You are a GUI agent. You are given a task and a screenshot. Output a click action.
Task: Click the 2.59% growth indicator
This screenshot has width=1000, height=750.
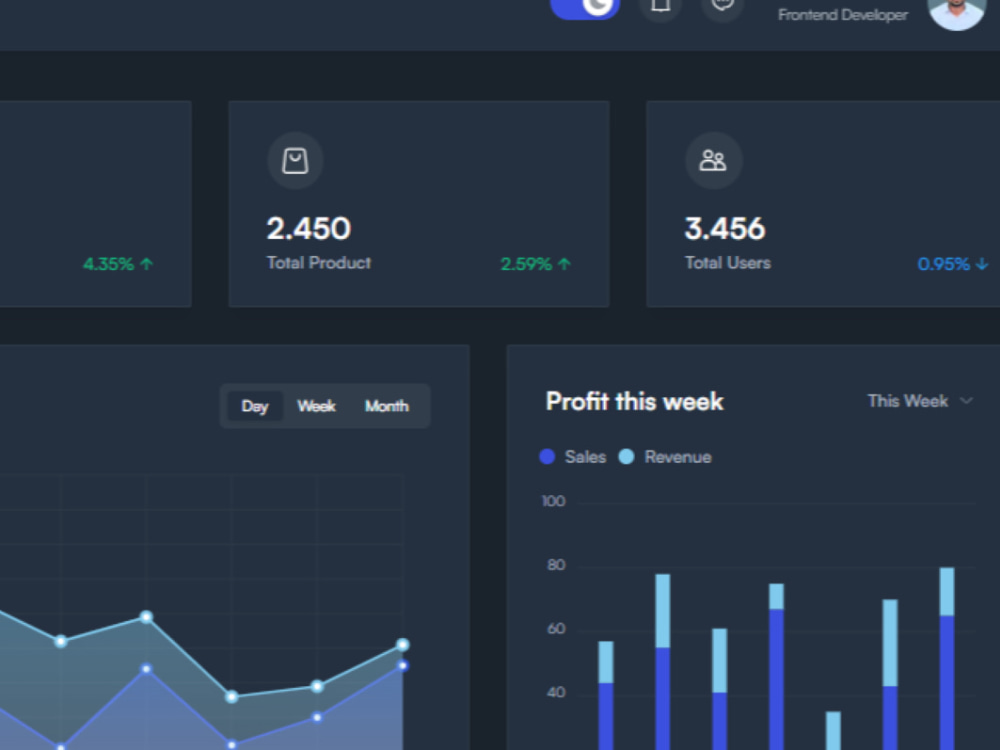click(x=535, y=264)
